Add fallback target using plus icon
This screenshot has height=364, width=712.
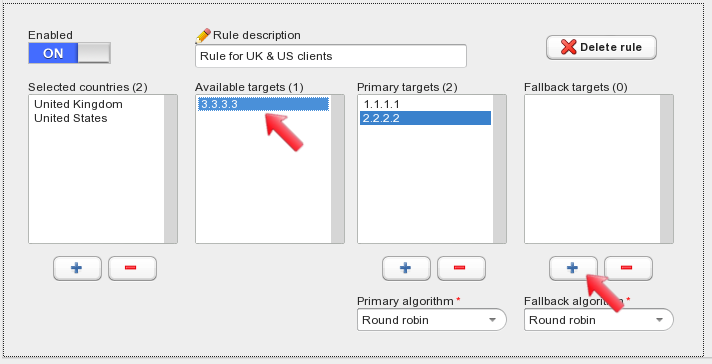coord(574,268)
